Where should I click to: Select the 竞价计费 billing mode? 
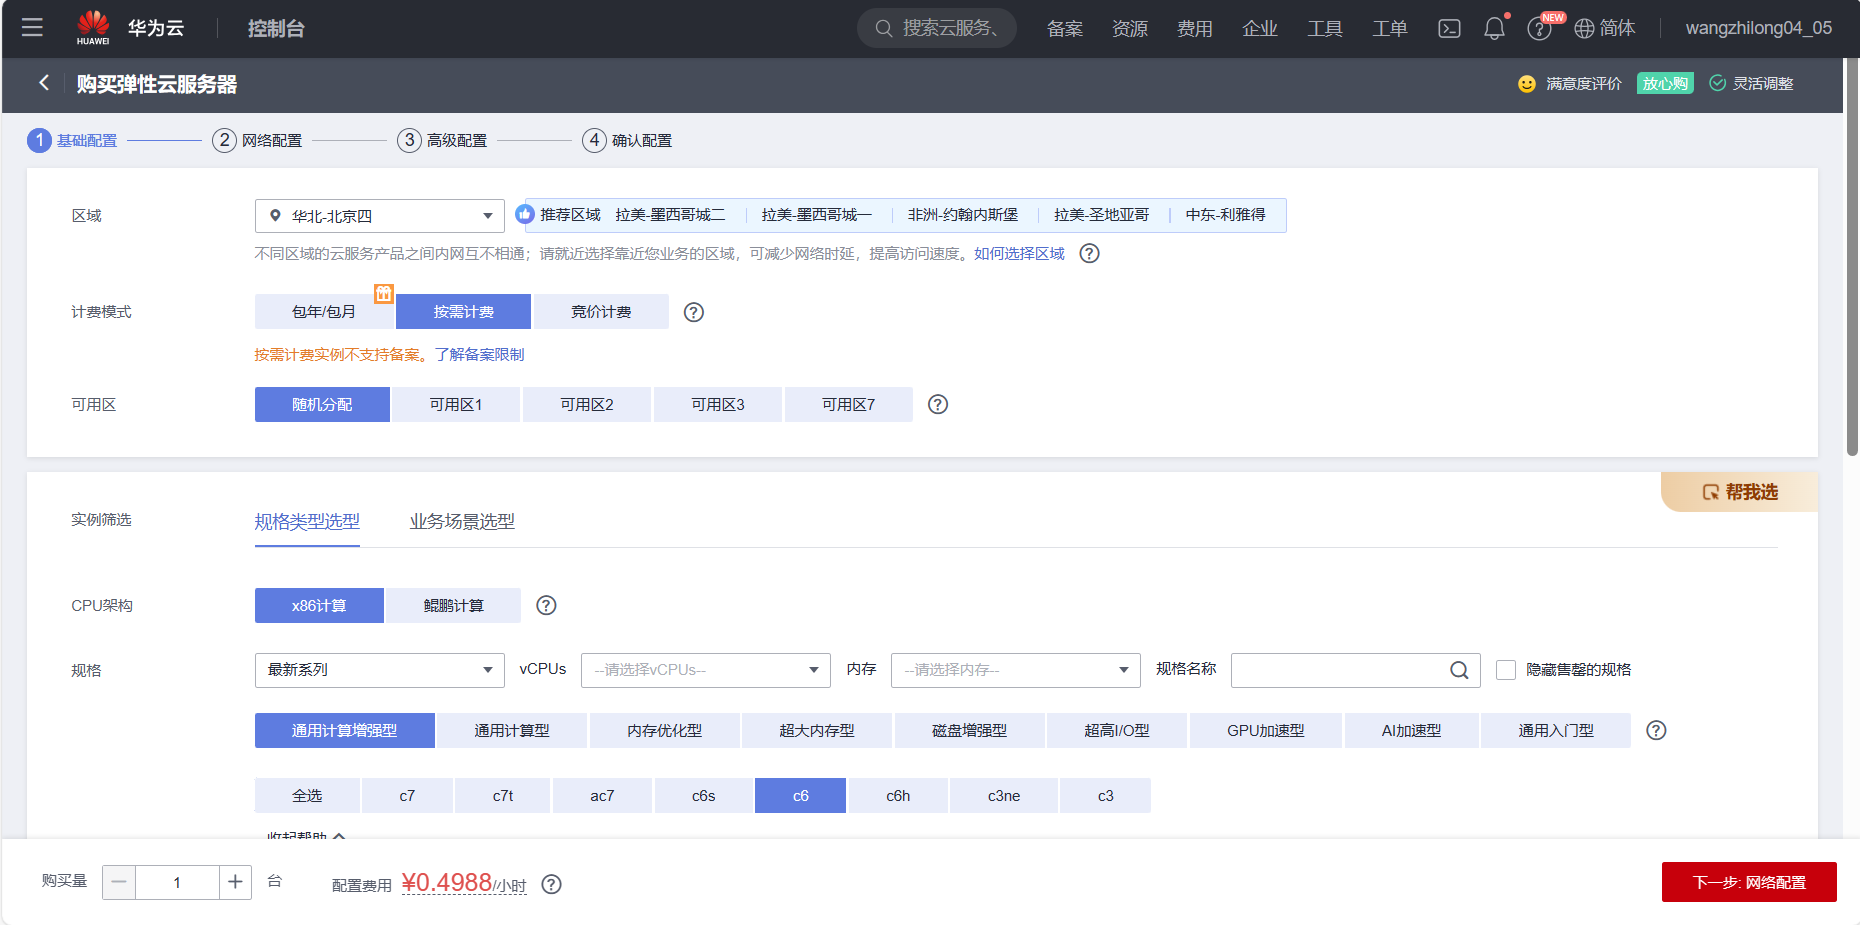(600, 311)
